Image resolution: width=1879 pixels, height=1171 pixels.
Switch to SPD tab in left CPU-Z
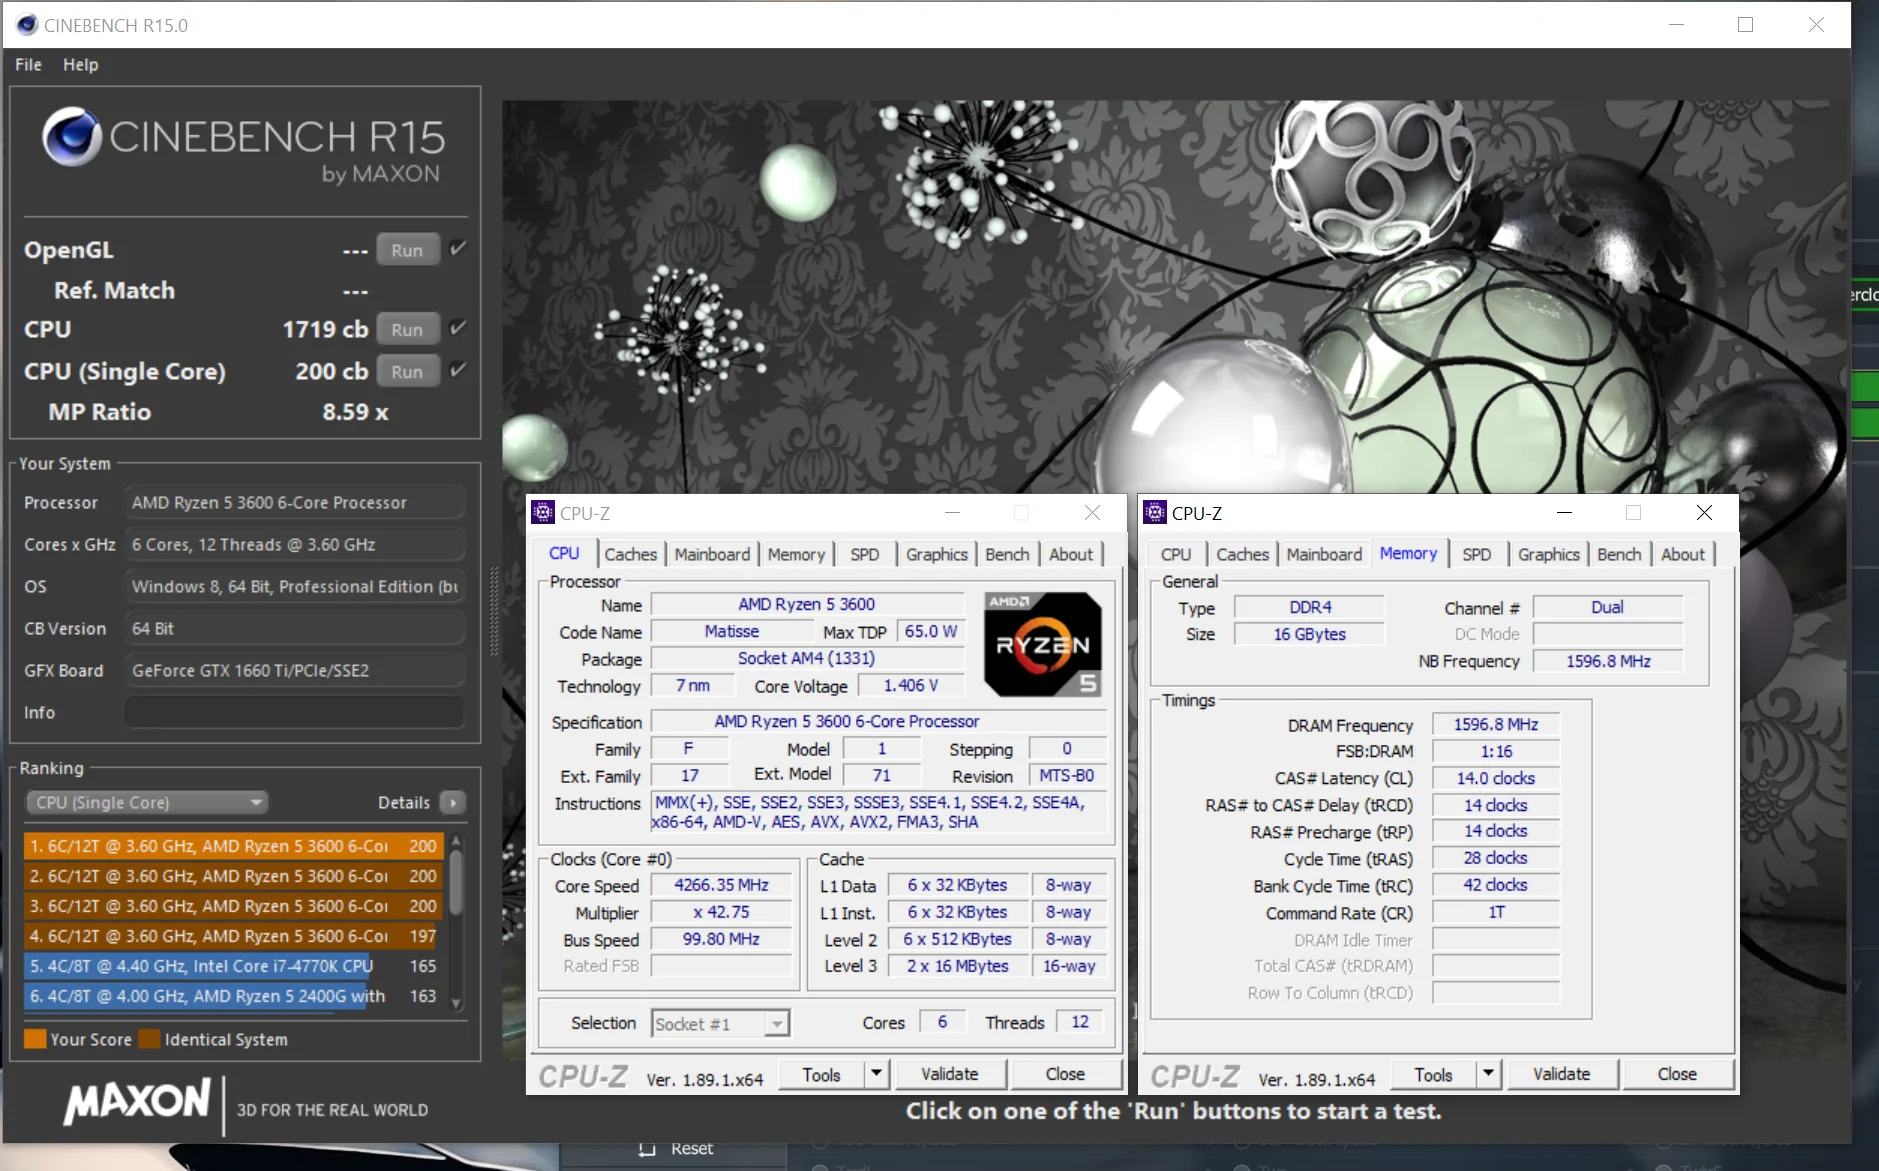[x=865, y=554]
